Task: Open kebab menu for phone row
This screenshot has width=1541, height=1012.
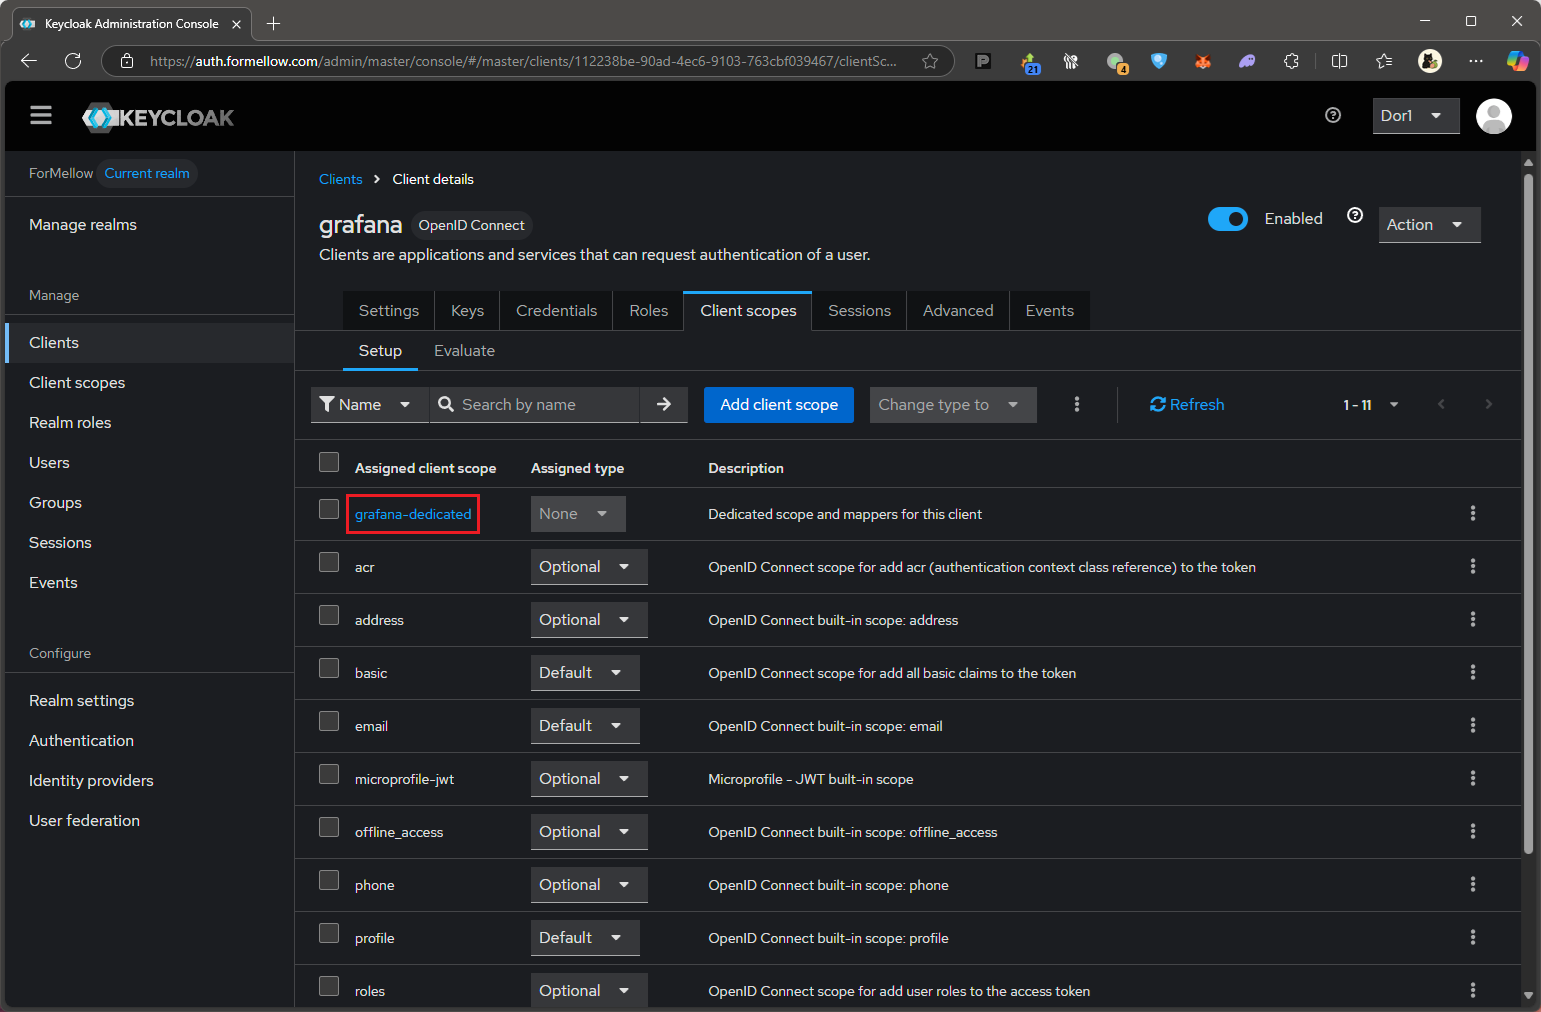Action: click(x=1472, y=884)
